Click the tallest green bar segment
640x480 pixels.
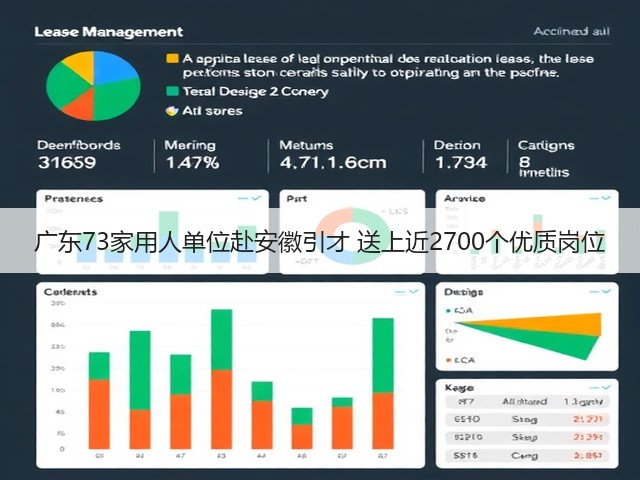[x=140, y=370]
